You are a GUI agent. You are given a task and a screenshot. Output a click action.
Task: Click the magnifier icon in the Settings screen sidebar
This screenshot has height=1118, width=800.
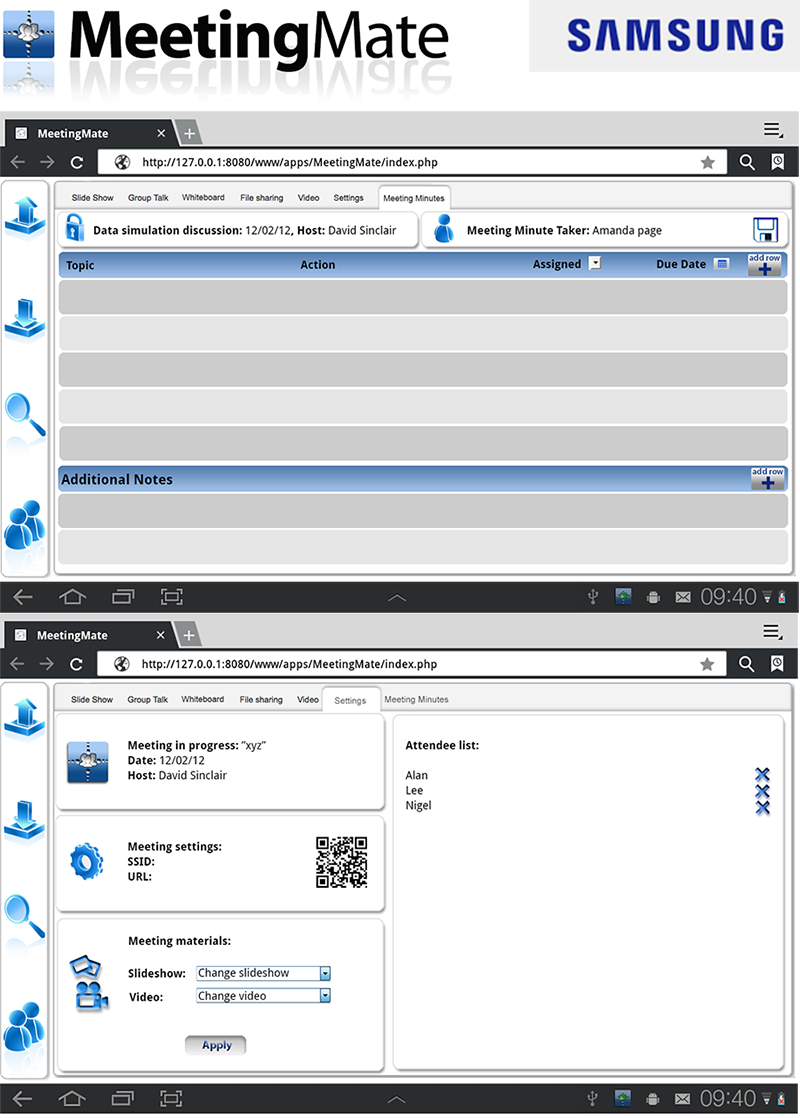coord(24,916)
